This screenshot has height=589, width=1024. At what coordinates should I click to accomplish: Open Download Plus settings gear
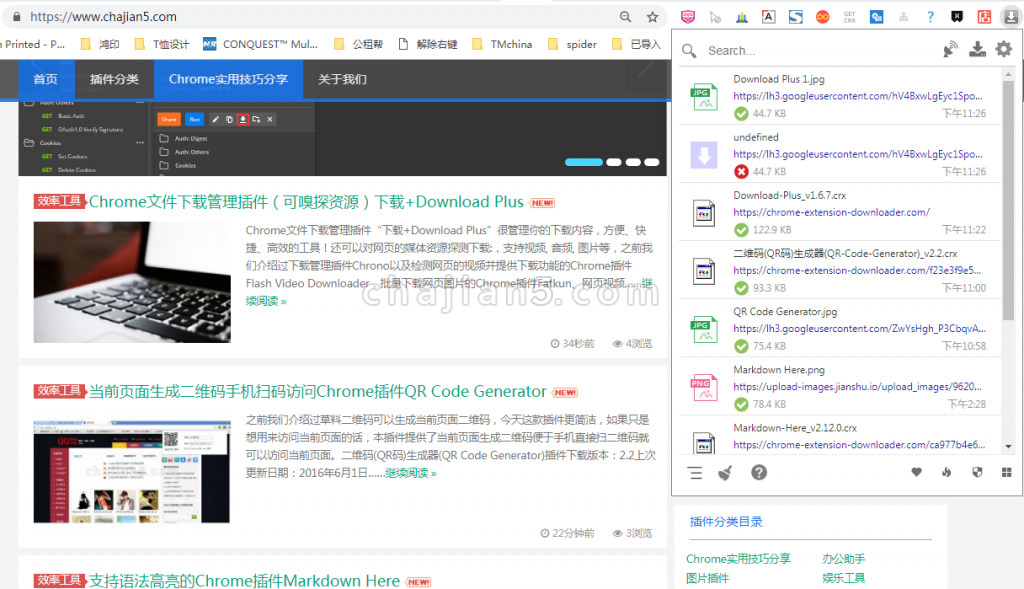tap(1004, 49)
